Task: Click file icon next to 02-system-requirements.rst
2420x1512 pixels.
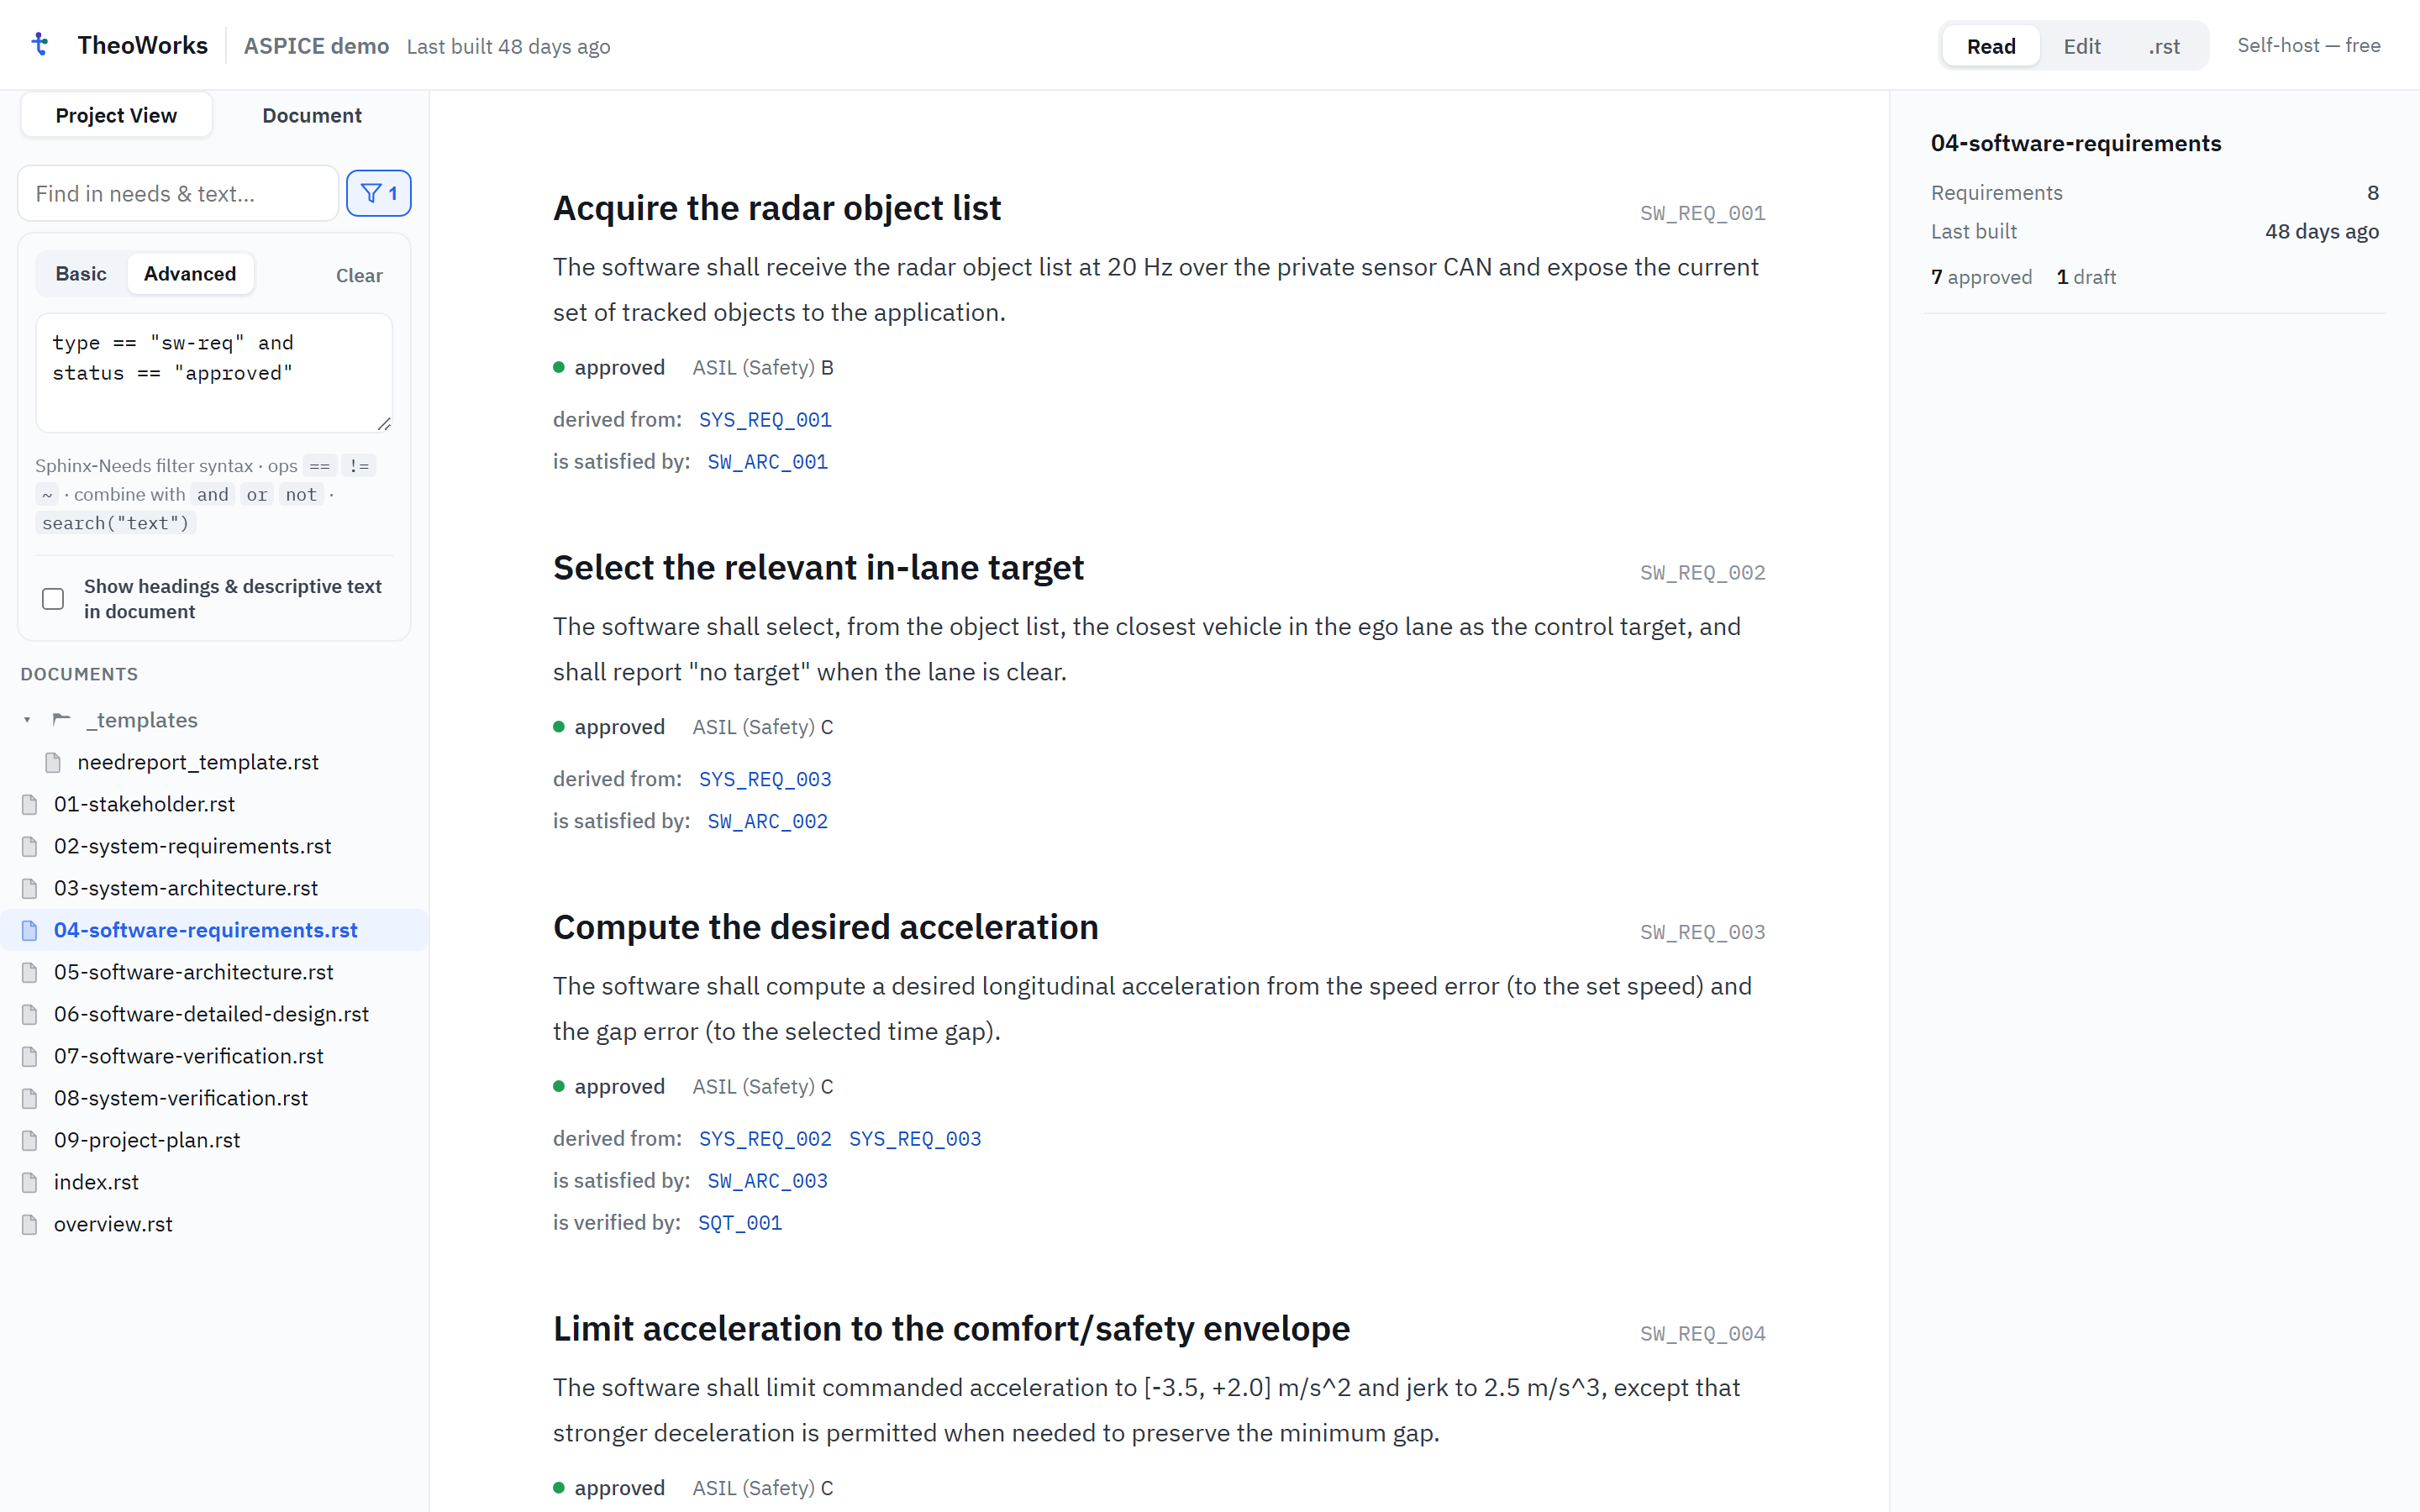Action: click(x=30, y=846)
